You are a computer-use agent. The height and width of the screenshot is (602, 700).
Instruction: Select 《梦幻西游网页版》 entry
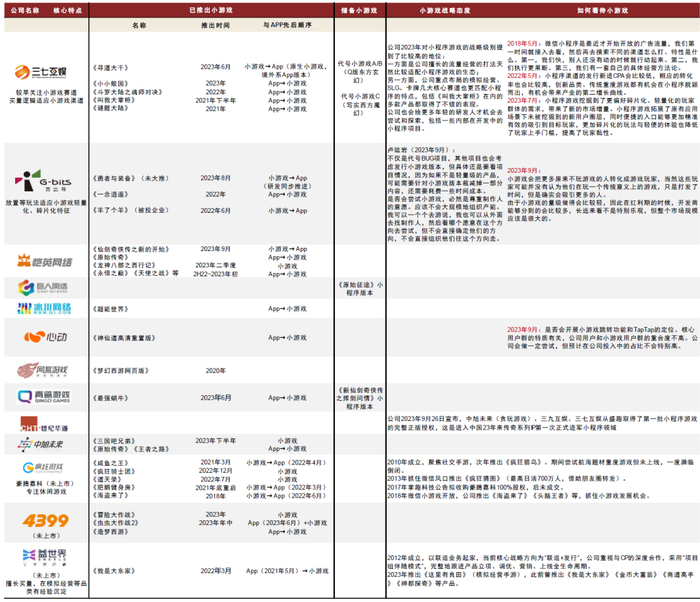coord(121,371)
